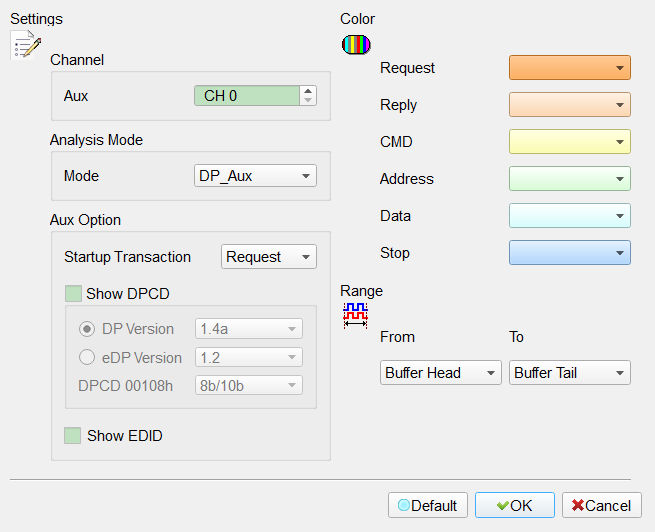Increase the Aux channel with up arrow
655x532 pixels.
pyautogui.click(x=308, y=91)
